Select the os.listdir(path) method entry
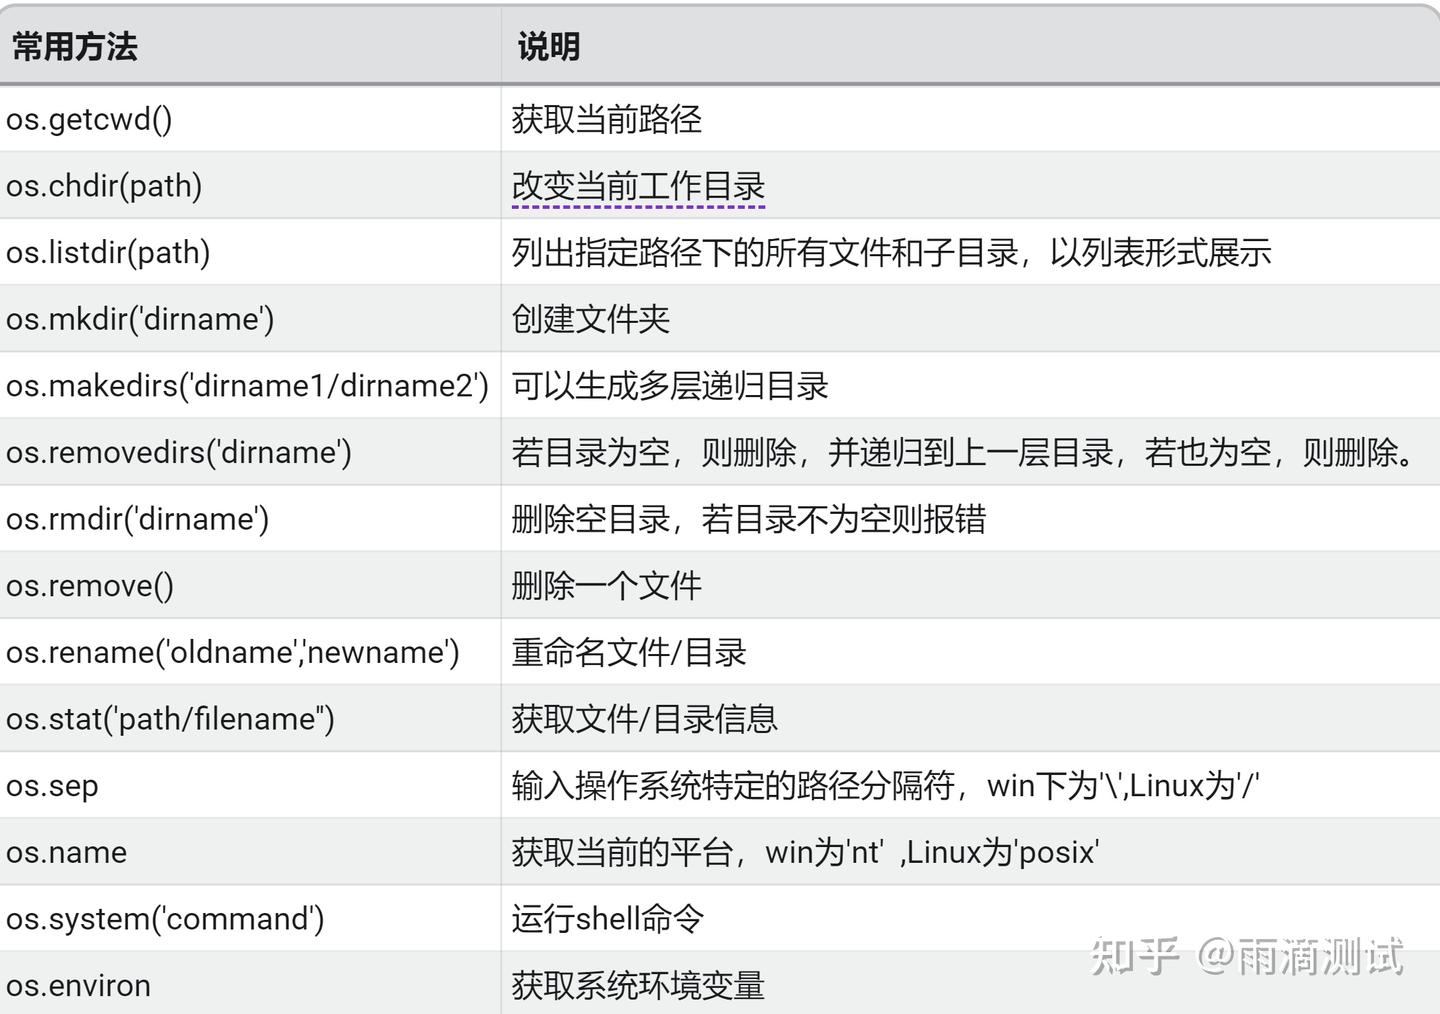The image size is (1440, 1014). [109, 252]
